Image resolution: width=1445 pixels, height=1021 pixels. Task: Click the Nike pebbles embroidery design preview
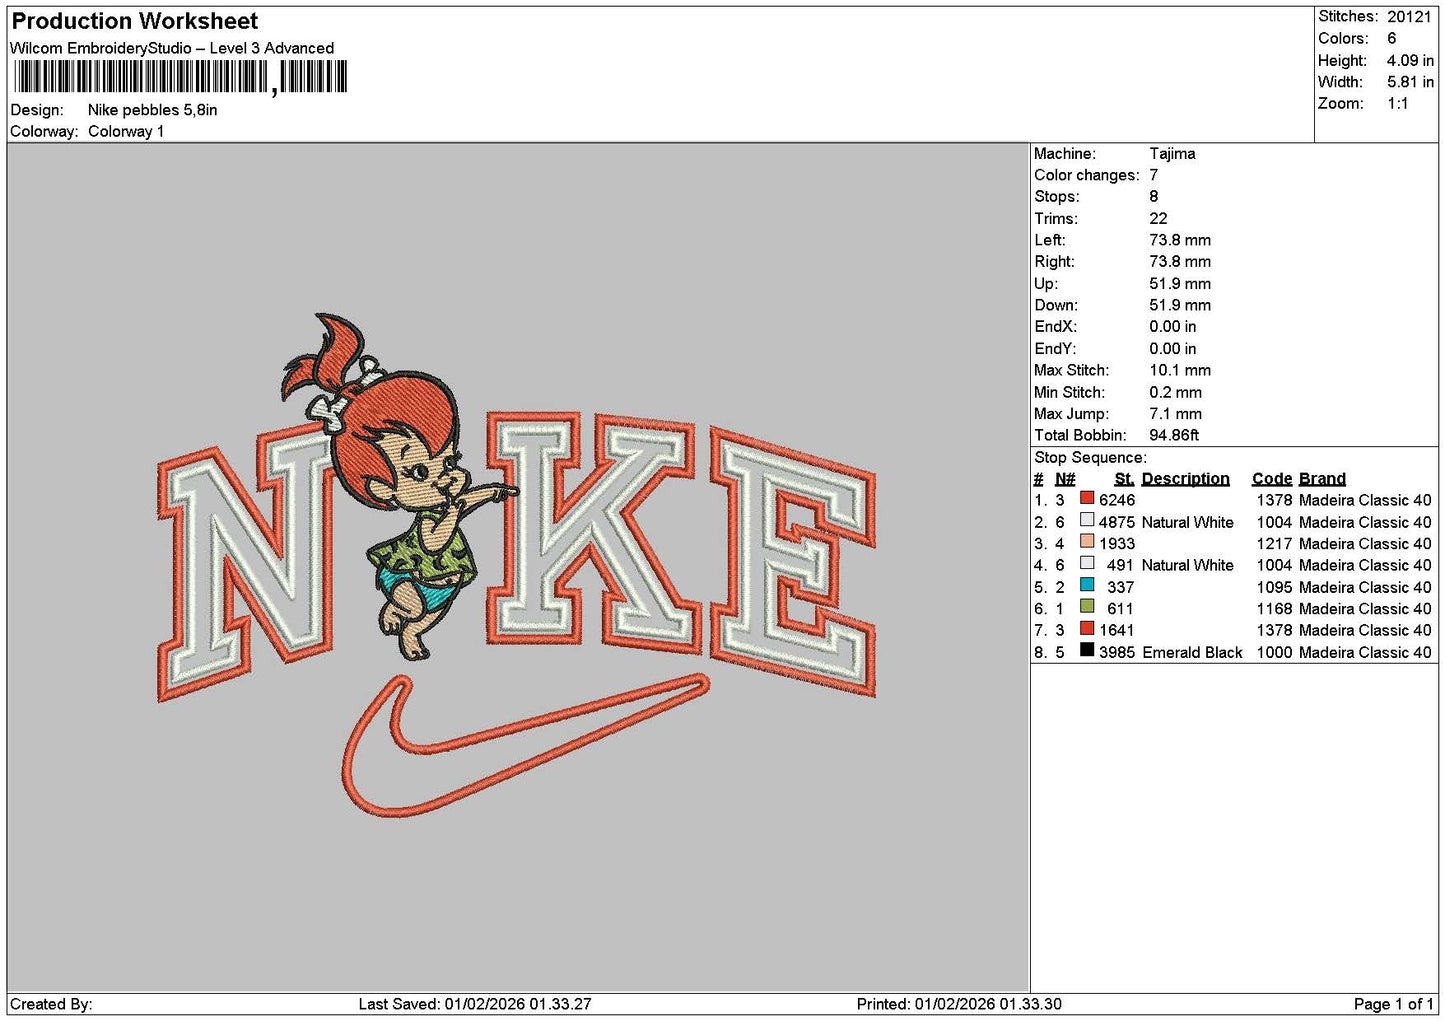pos(517,565)
